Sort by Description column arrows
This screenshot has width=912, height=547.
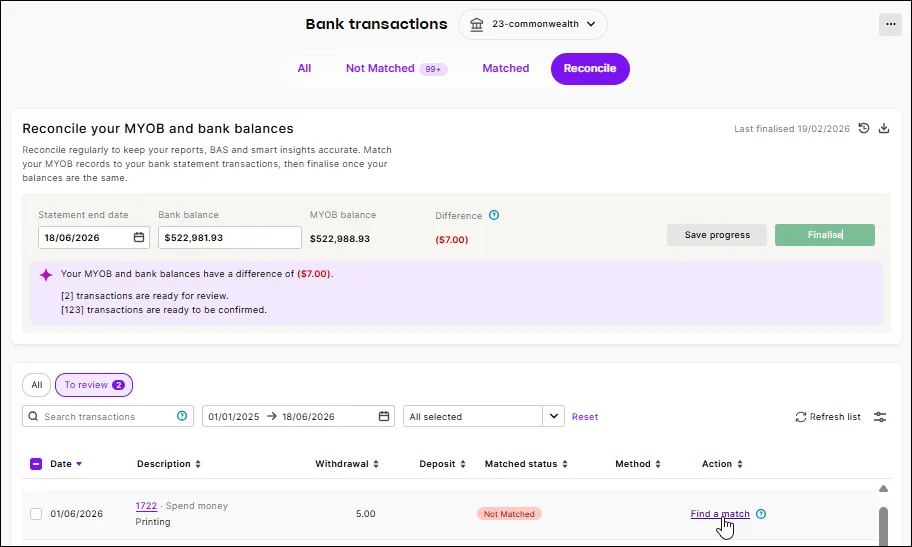198,464
